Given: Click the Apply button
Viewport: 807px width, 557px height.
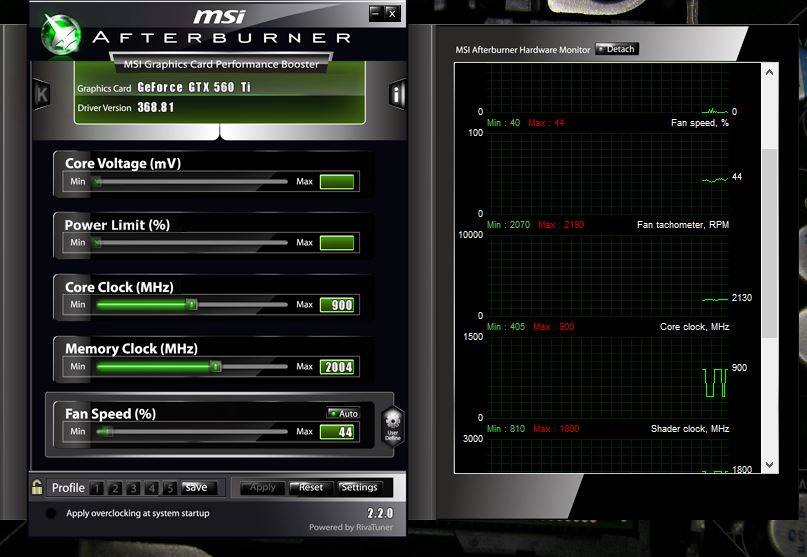Looking at the screenshot, I should 262,488.
